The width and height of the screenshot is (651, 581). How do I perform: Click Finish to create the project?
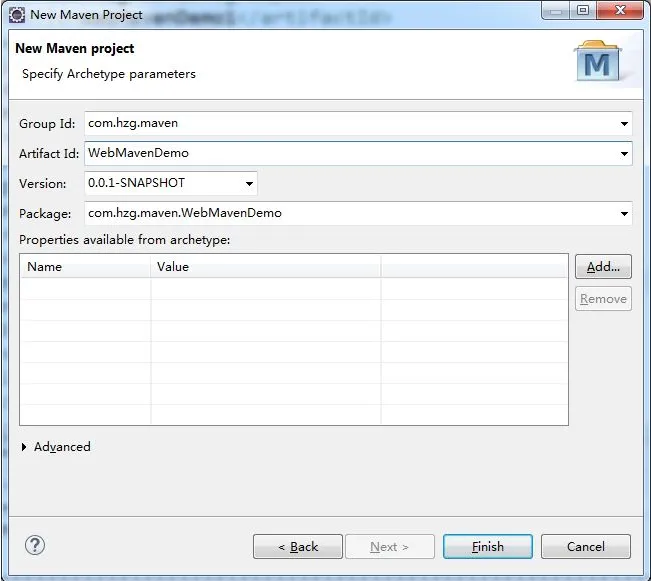pyautogui.click(x=488, y=547)
